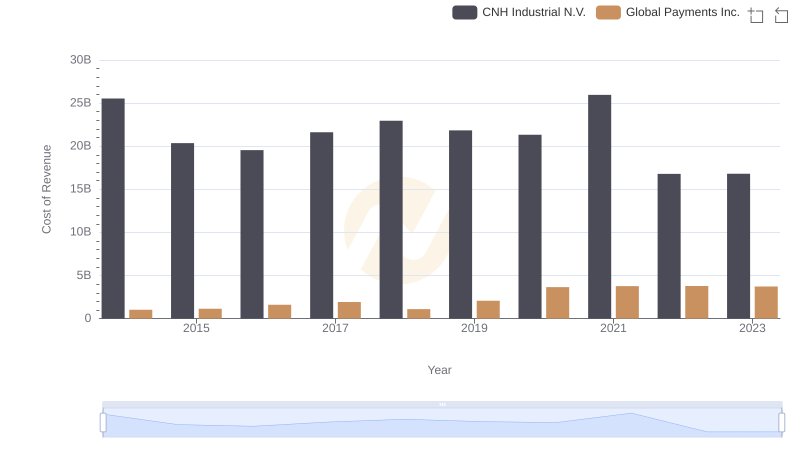This screenshot has width=800, height=461.
Task: Toggle CNH Industrial N.V. legend series
Action: pyautogui.click(x=519, y=12)
